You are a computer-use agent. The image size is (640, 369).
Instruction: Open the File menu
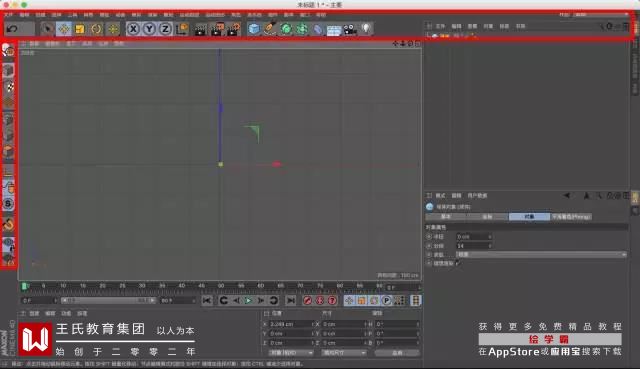tap(8, 15)
